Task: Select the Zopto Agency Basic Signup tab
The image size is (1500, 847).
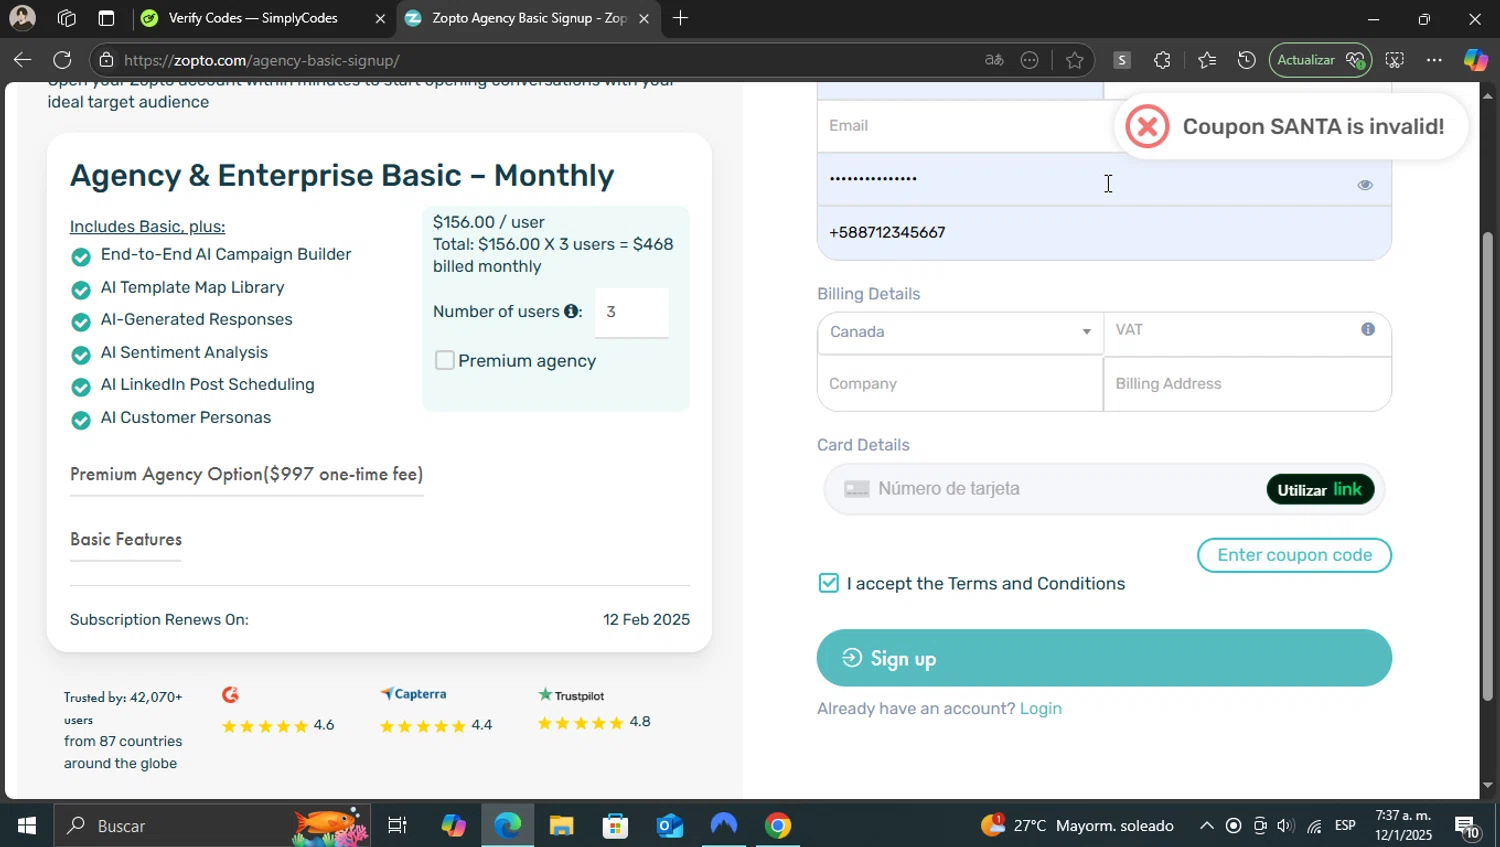Action: click(527, 18)
